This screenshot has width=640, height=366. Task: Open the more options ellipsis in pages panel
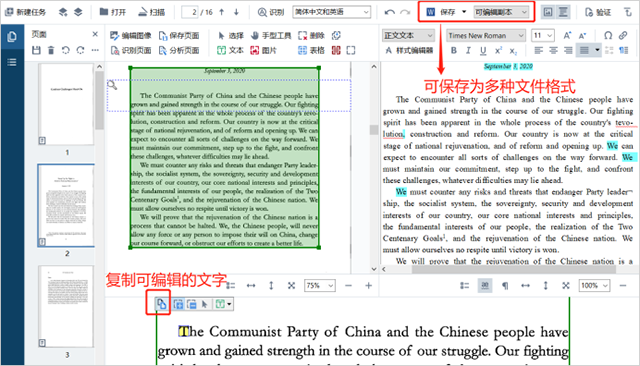click(x=95, y=50)
